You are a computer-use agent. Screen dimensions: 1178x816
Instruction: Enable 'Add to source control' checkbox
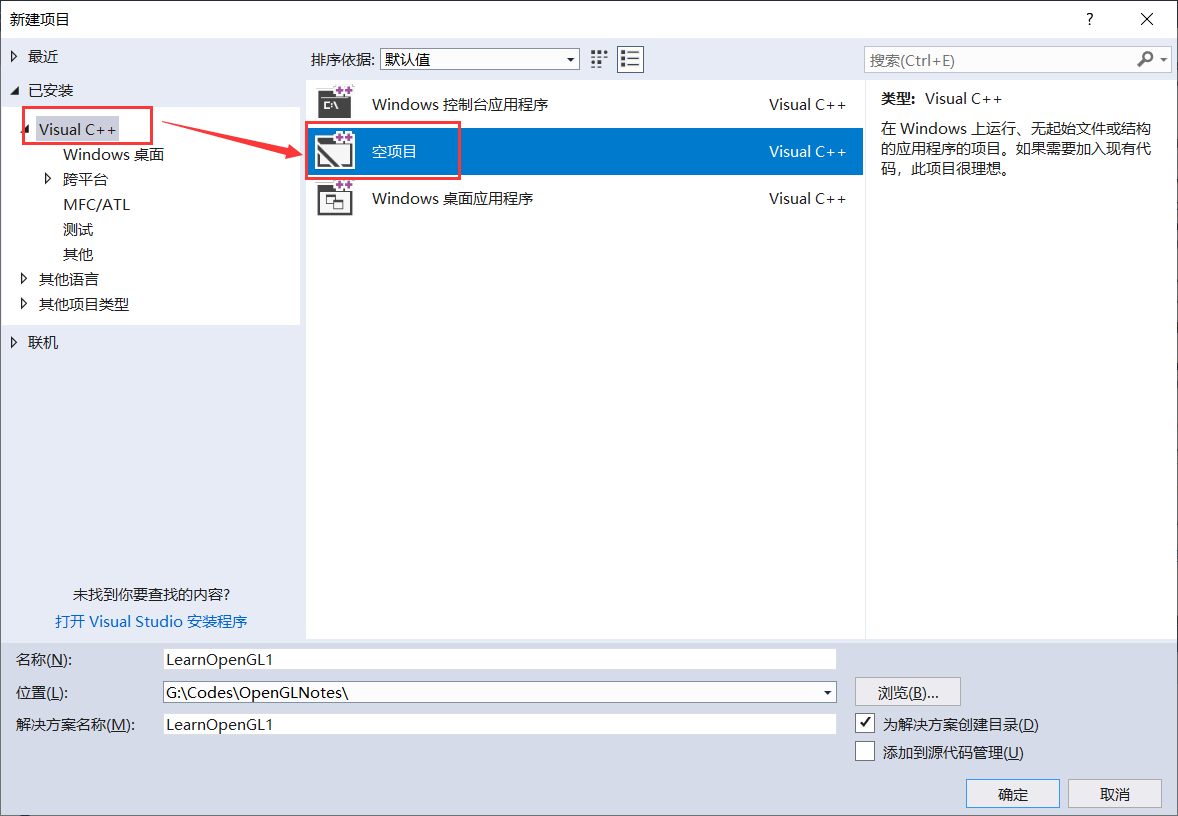[865, 751]
